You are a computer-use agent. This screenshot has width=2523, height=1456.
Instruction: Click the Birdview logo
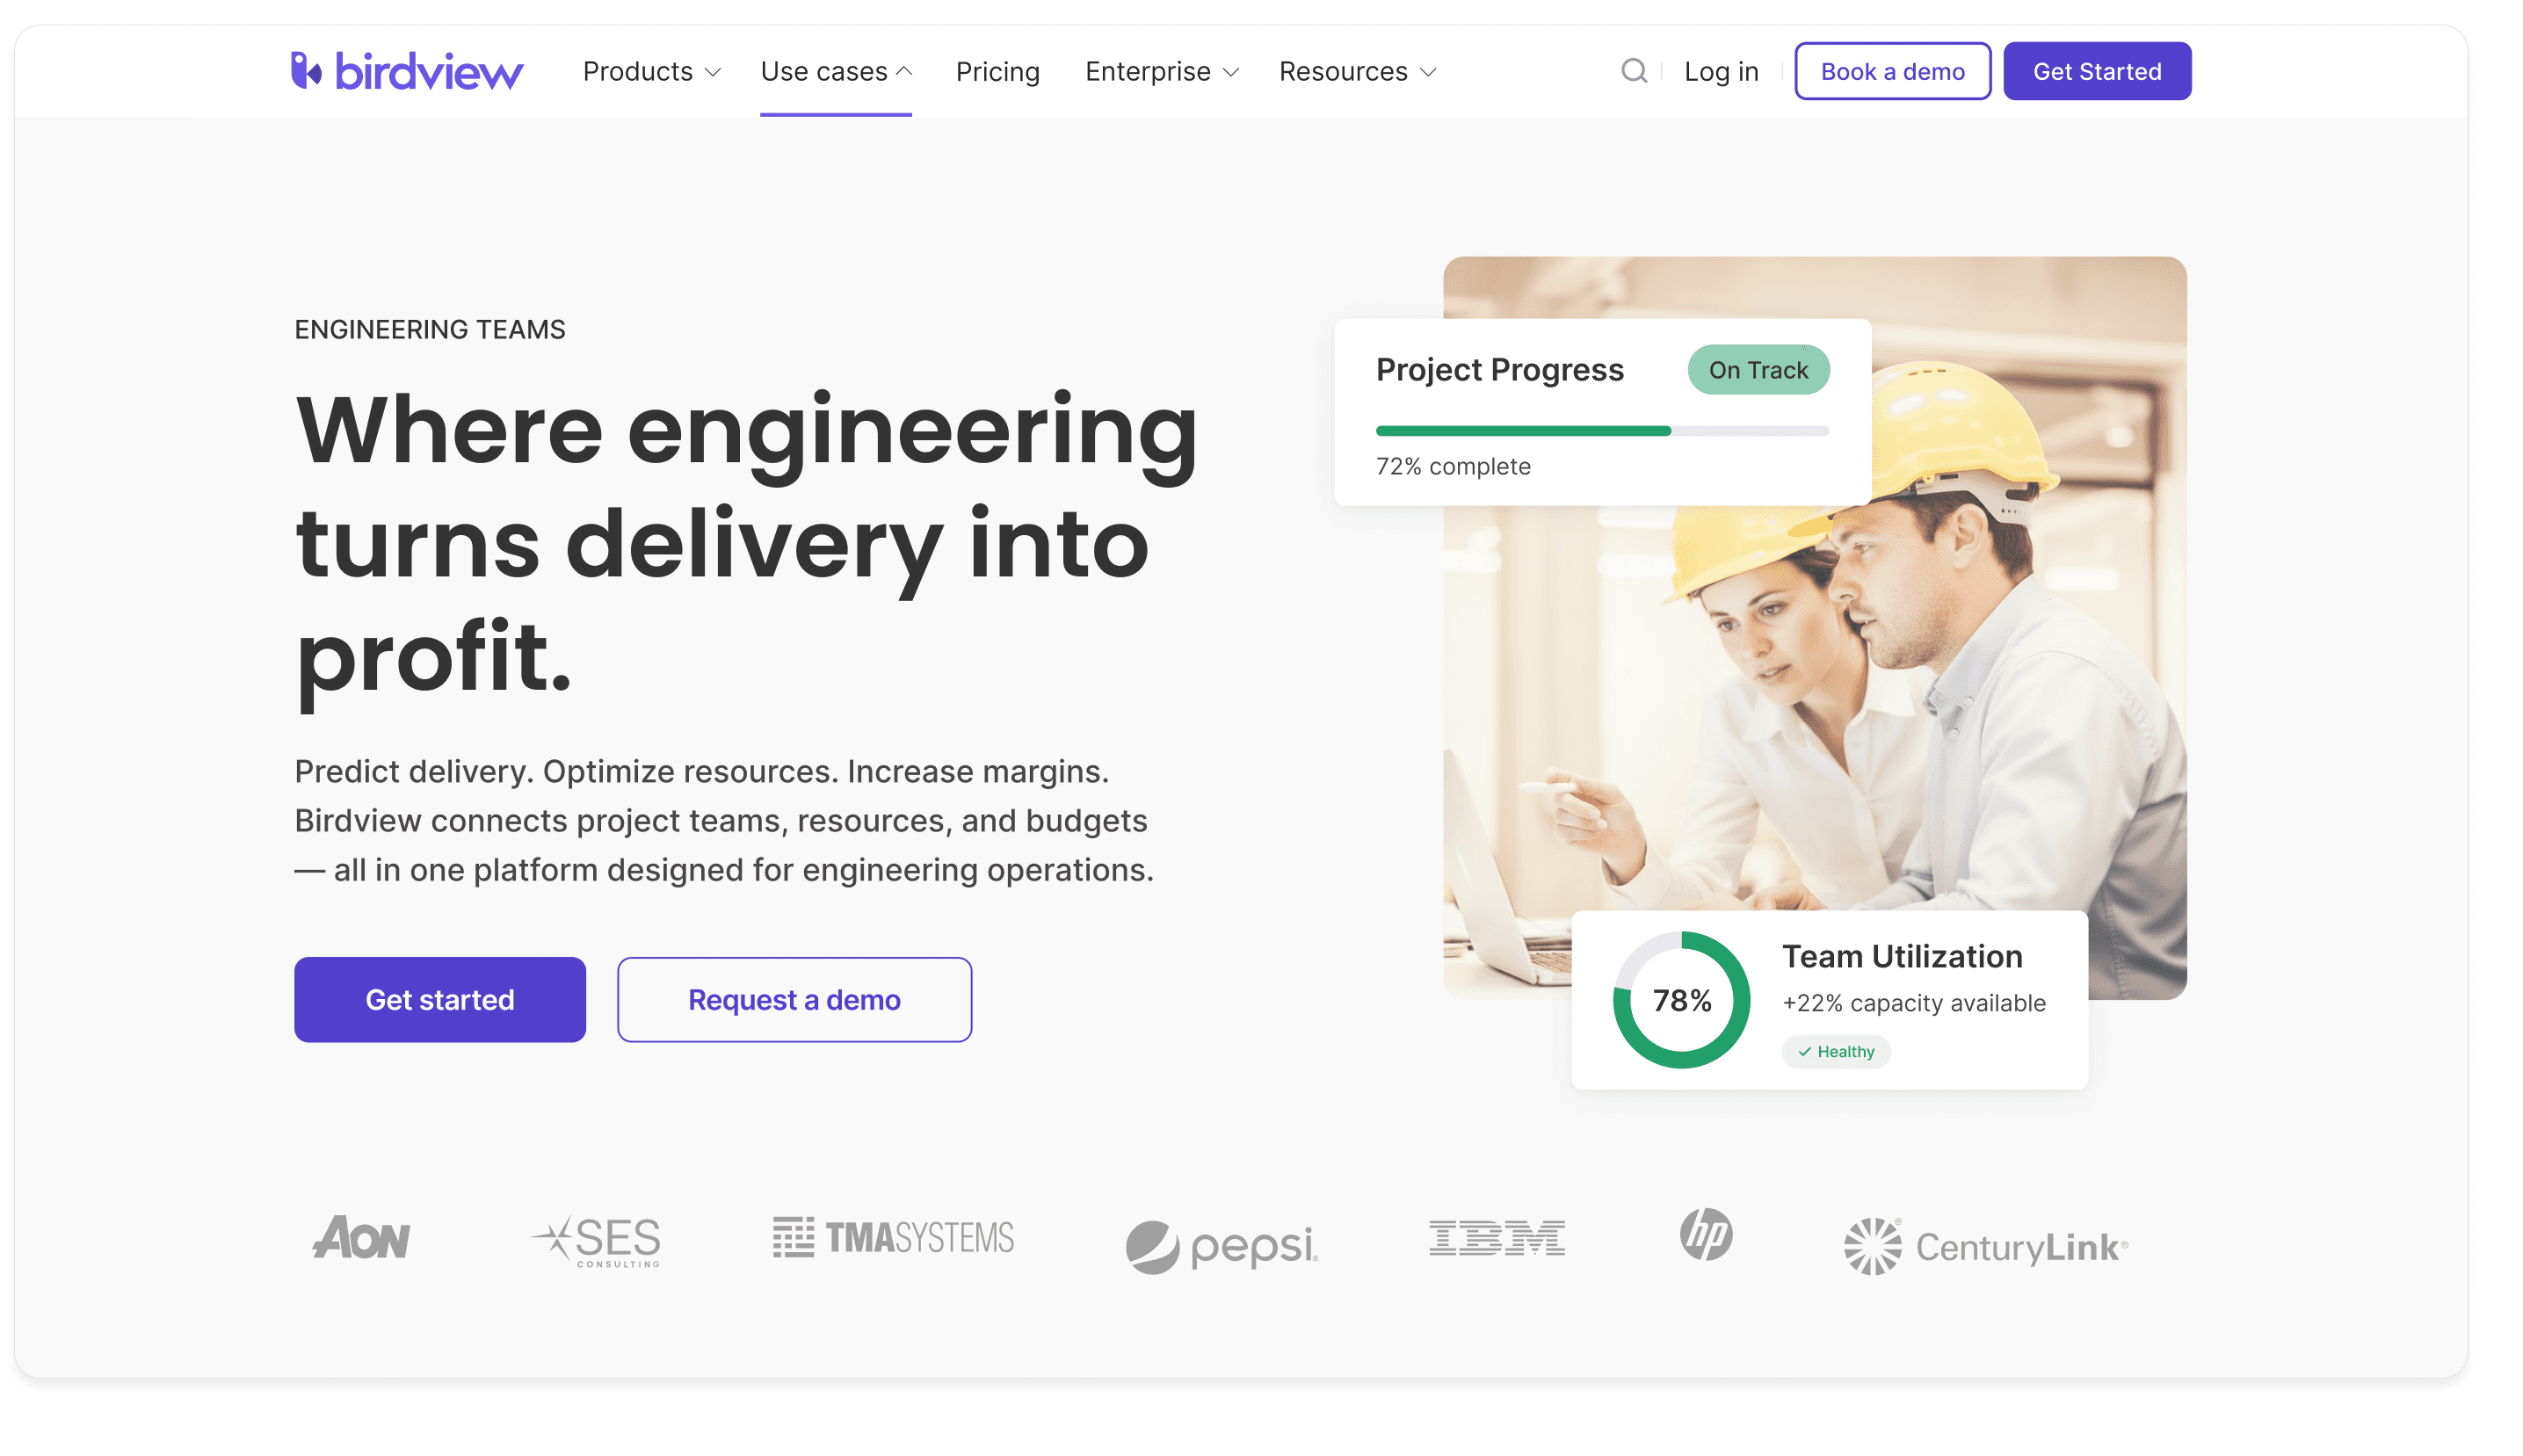(x=406, y=71)
